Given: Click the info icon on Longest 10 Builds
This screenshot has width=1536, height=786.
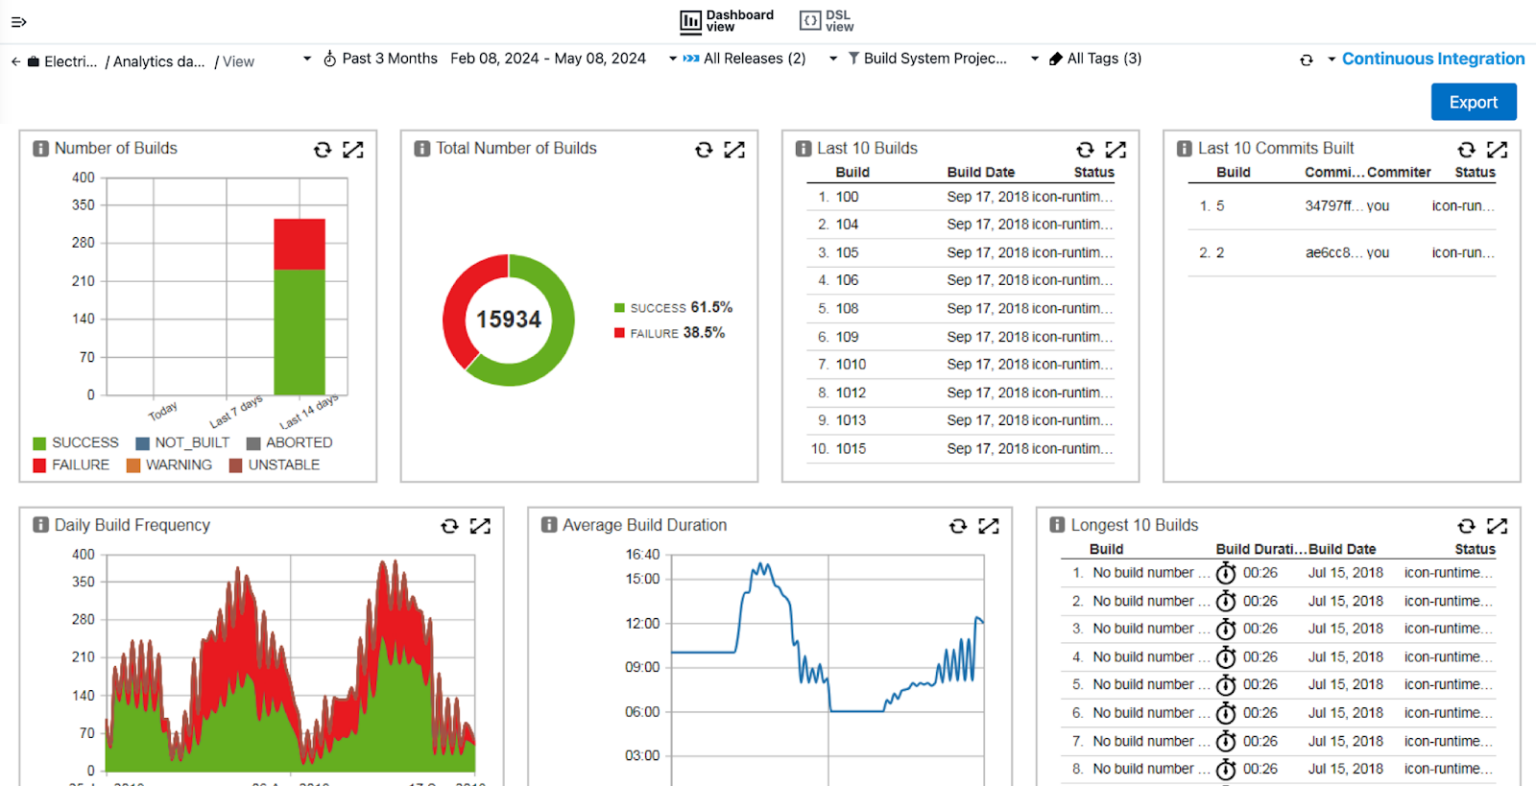Looking at the screenshot, I should click(1057, 524).
